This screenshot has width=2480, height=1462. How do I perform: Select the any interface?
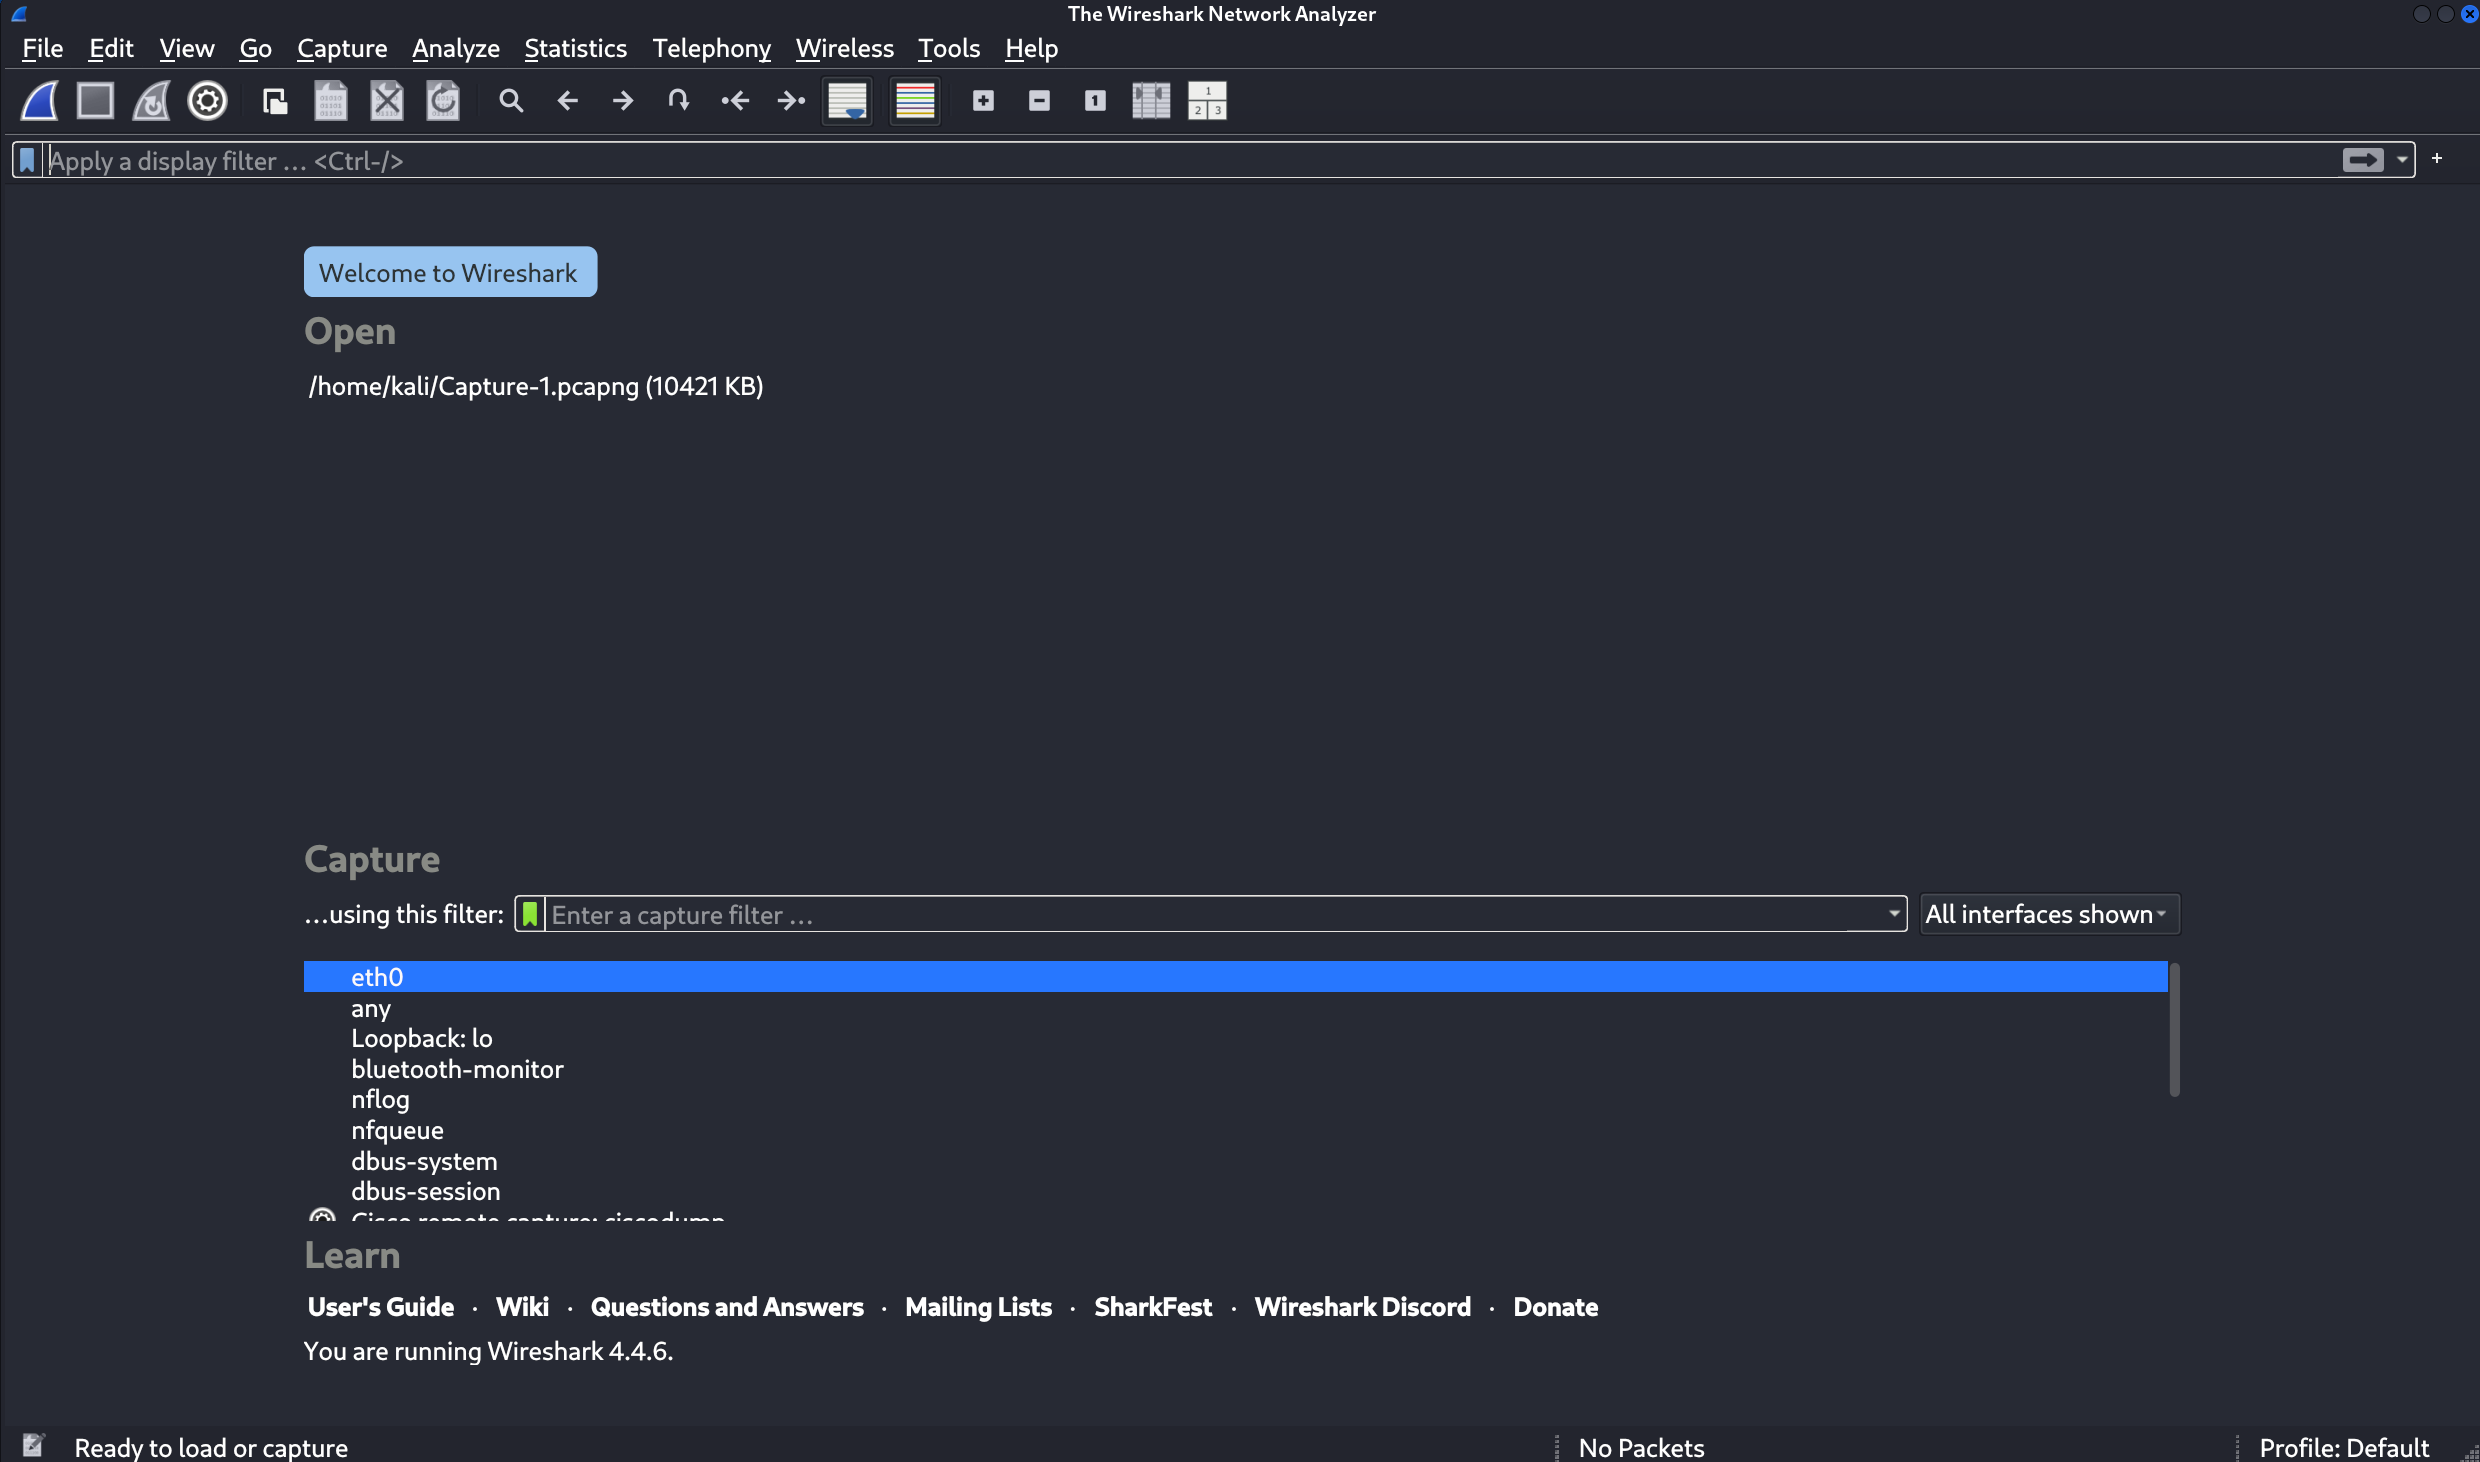click(x=1235, y=1008)
